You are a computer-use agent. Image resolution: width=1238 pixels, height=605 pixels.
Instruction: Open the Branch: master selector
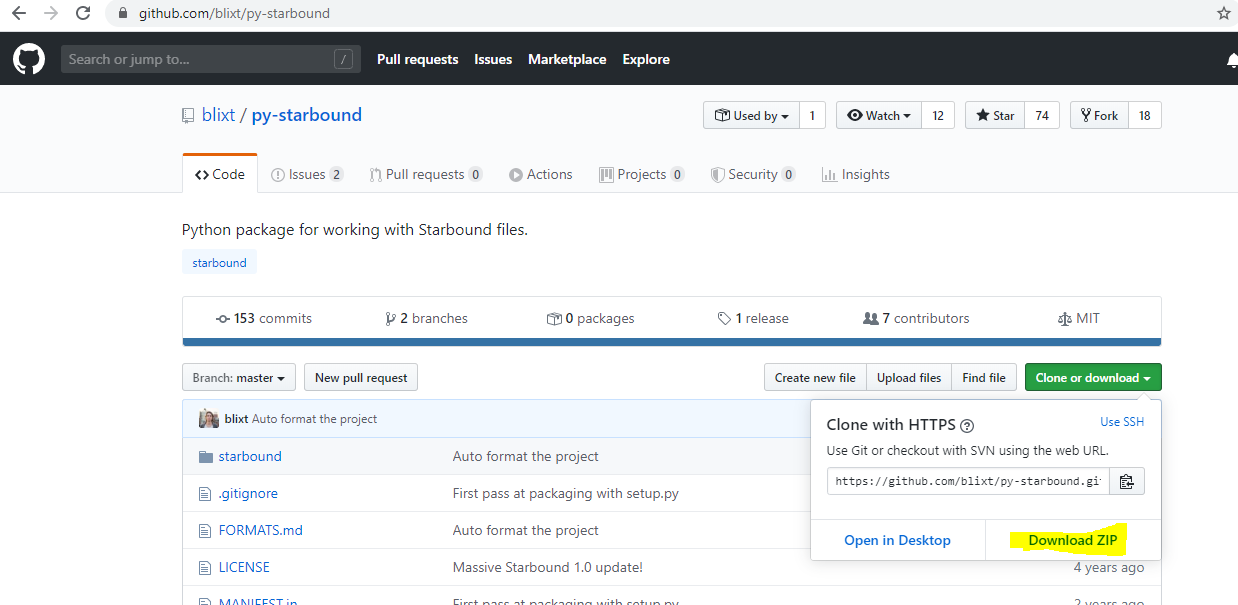click(x=239, y=377)
